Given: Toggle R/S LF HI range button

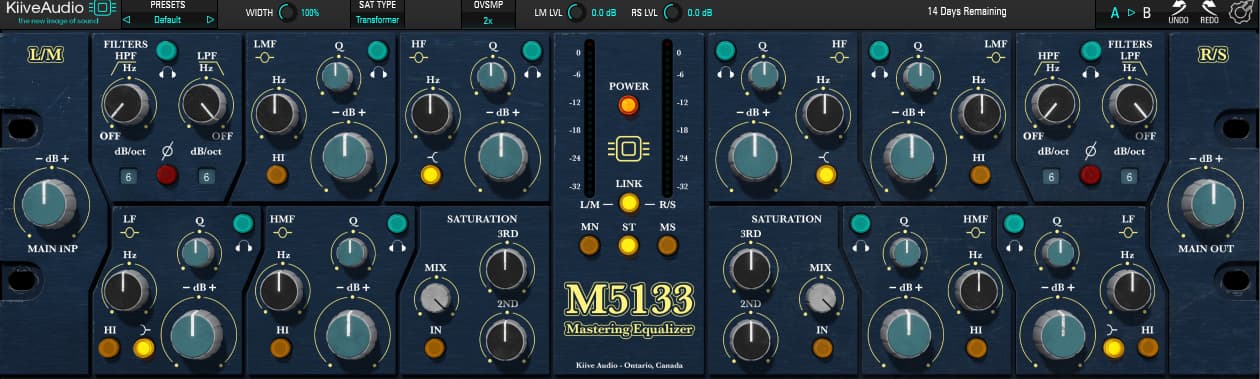Looking at the screenshot, I should click(1147, 348).
